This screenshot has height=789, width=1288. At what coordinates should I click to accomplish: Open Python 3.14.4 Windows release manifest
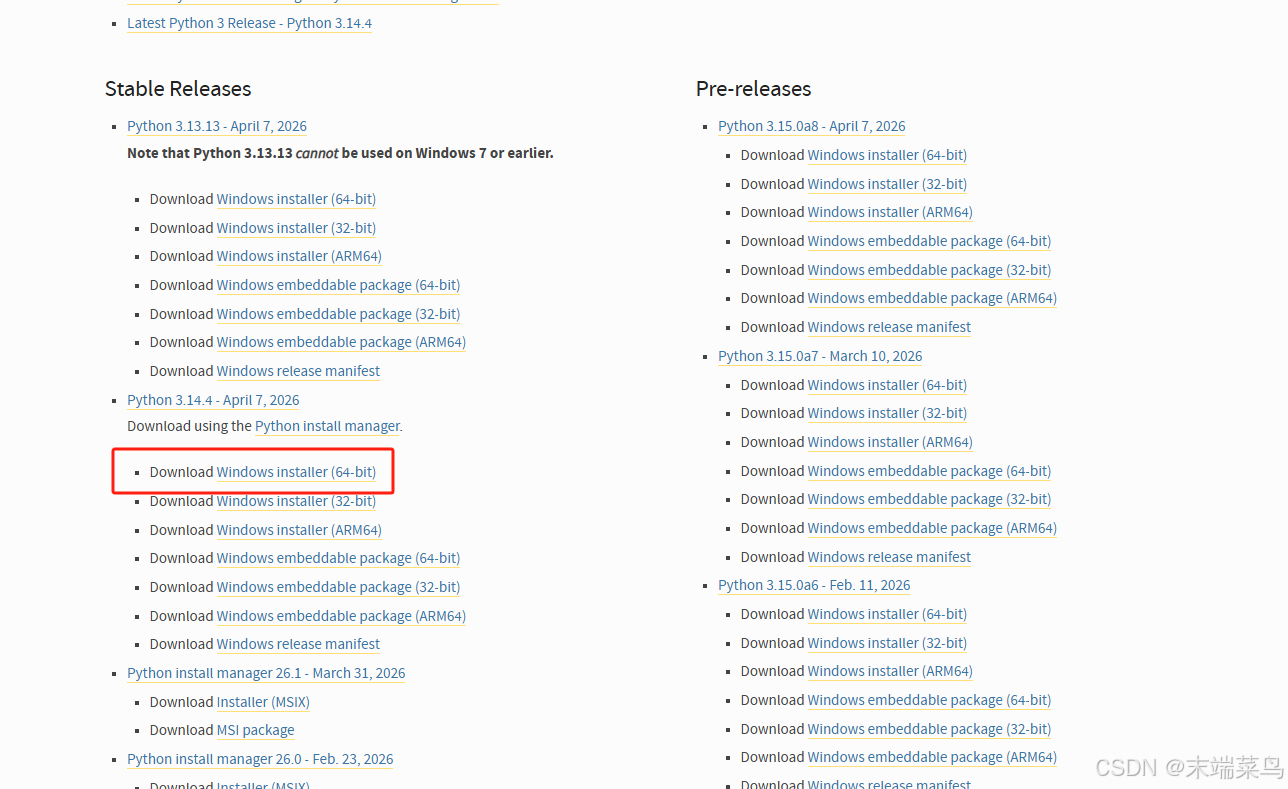pos(298,644)
